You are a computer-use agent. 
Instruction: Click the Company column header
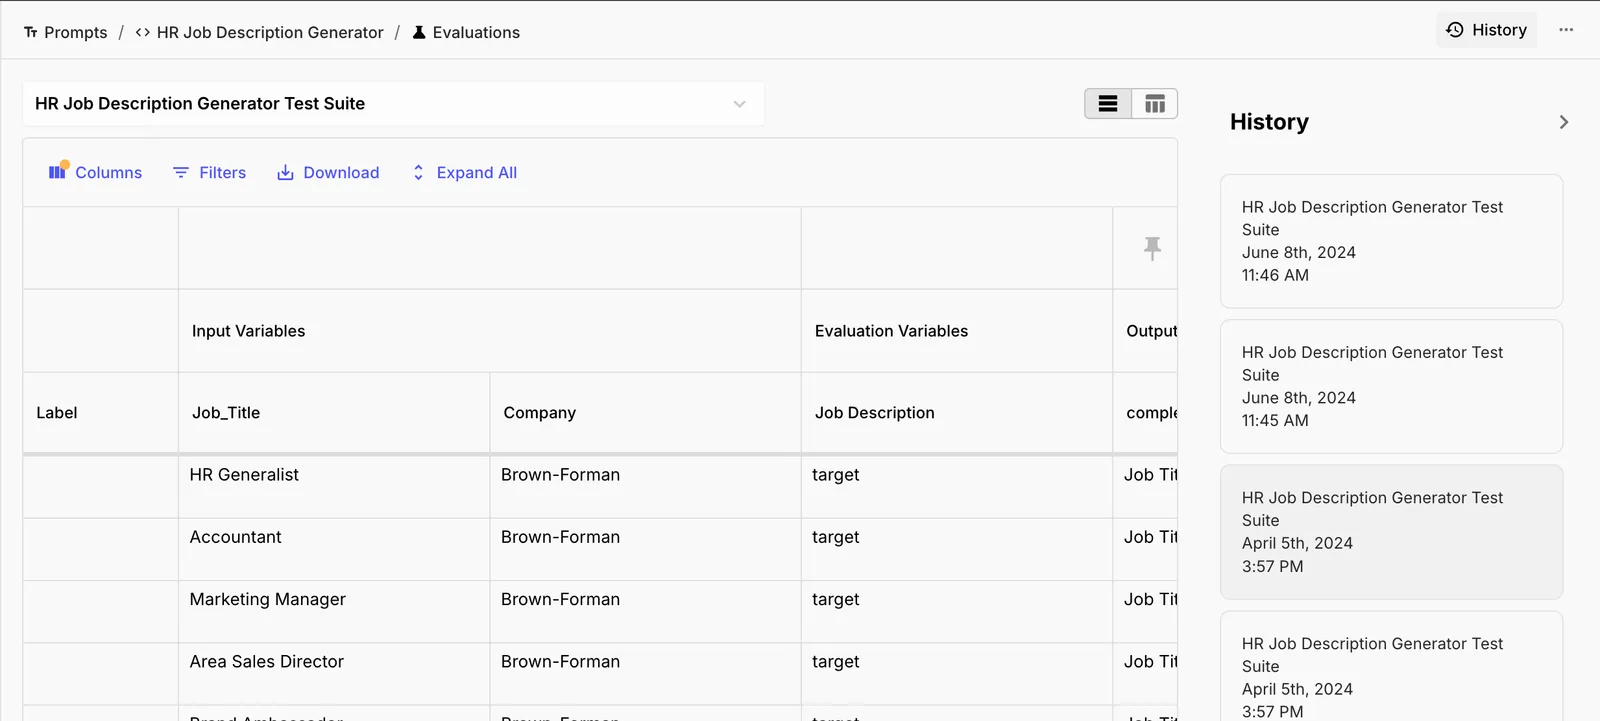pos(645,413)
